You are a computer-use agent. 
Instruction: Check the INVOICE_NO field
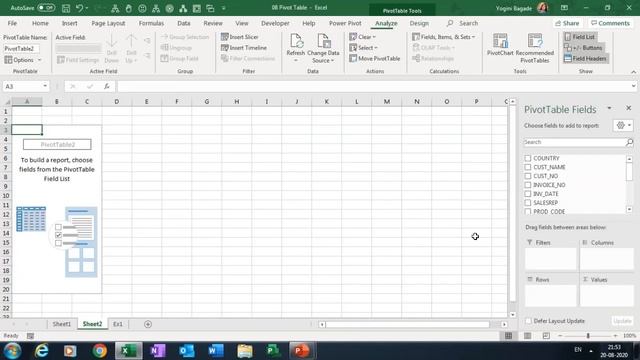528,185
